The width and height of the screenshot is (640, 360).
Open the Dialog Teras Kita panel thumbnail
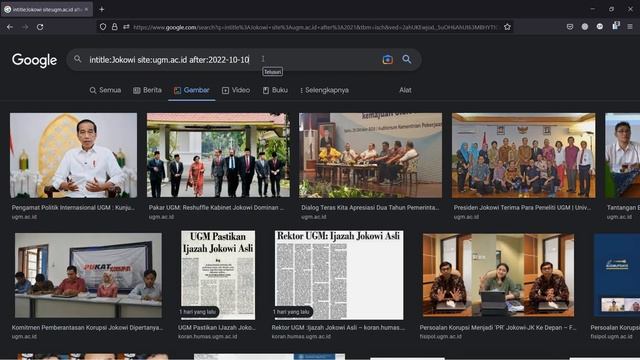click(370, 155)
